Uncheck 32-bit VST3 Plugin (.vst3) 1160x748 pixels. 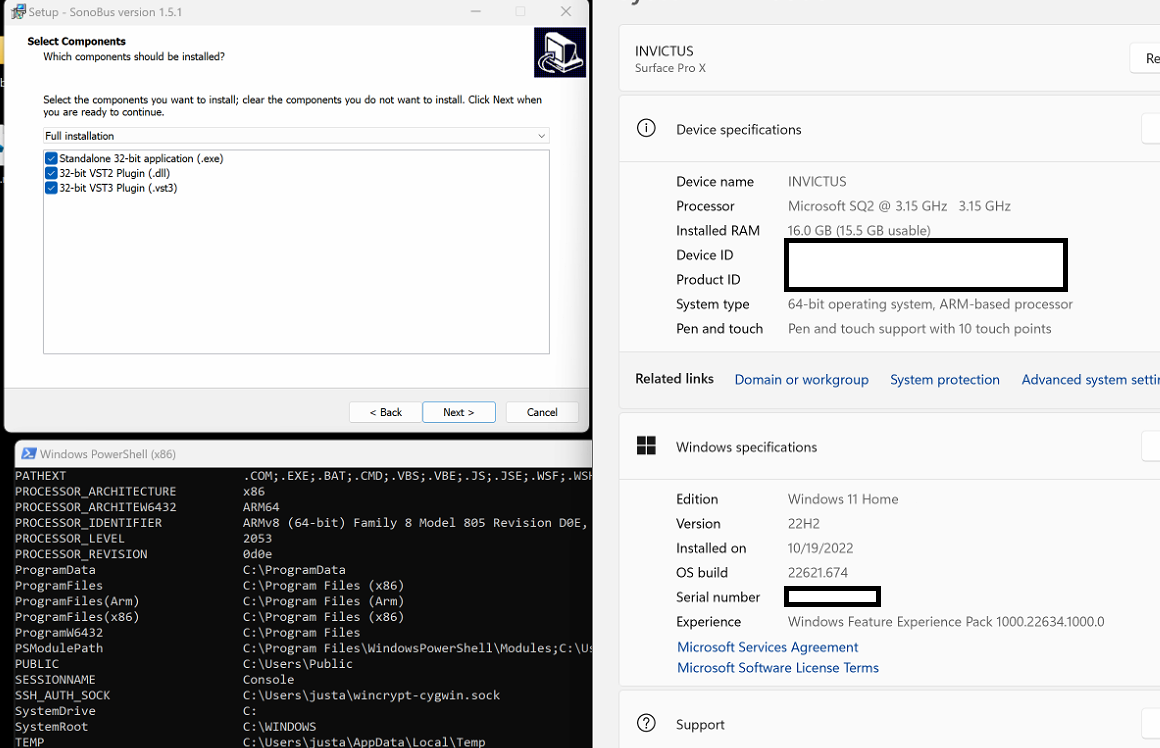coord(51,188)
